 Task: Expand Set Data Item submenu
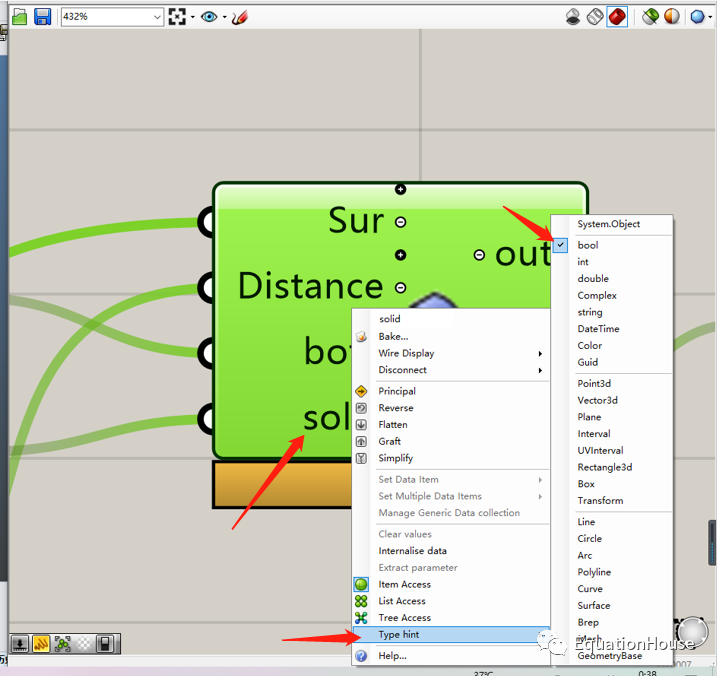click(540, 480)
